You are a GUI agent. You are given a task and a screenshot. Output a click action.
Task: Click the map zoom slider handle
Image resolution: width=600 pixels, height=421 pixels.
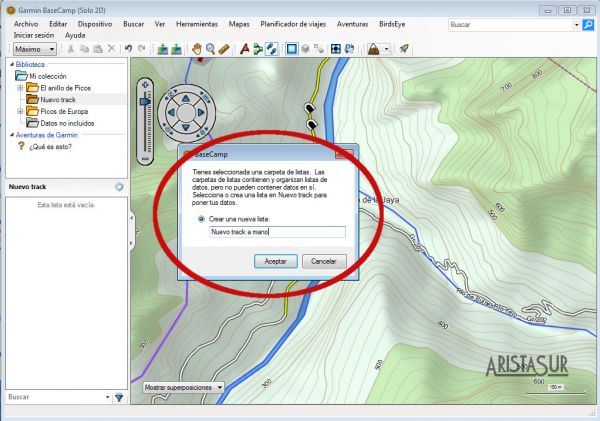coord(145,101)
